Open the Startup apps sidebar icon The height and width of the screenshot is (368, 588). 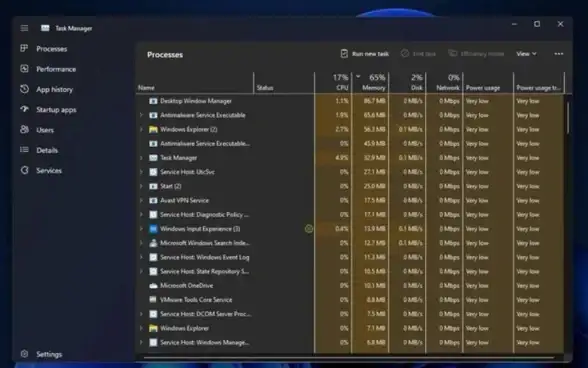click(x=24, y=109)
